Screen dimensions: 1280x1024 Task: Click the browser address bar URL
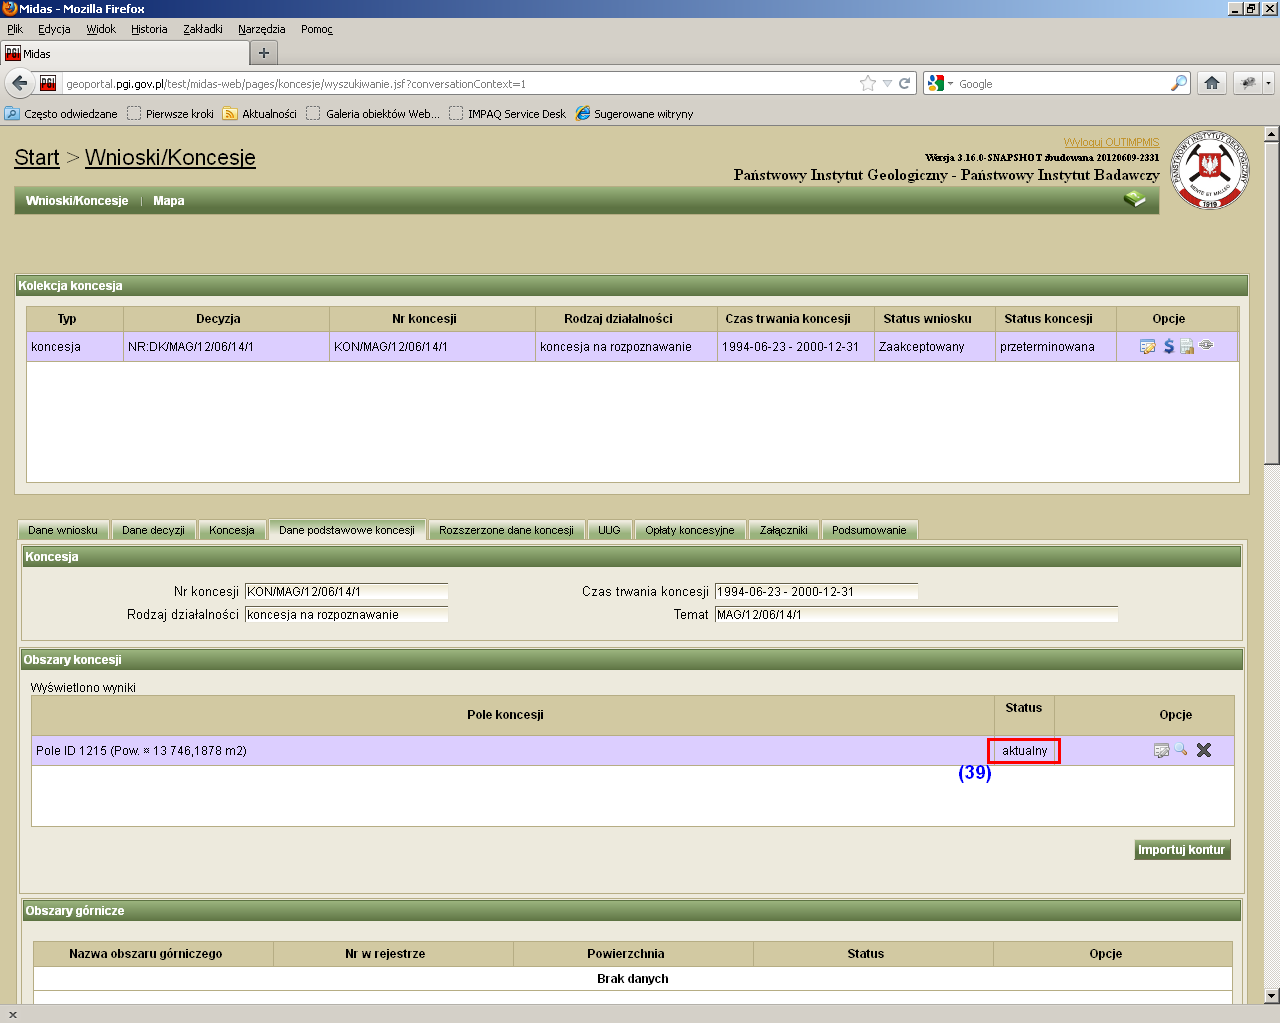(x=460, y=84)
